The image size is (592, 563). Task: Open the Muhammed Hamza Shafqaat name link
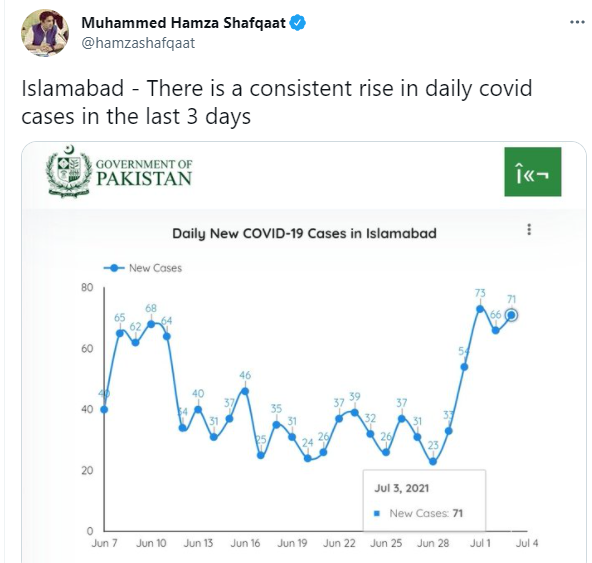coord(183,23)
